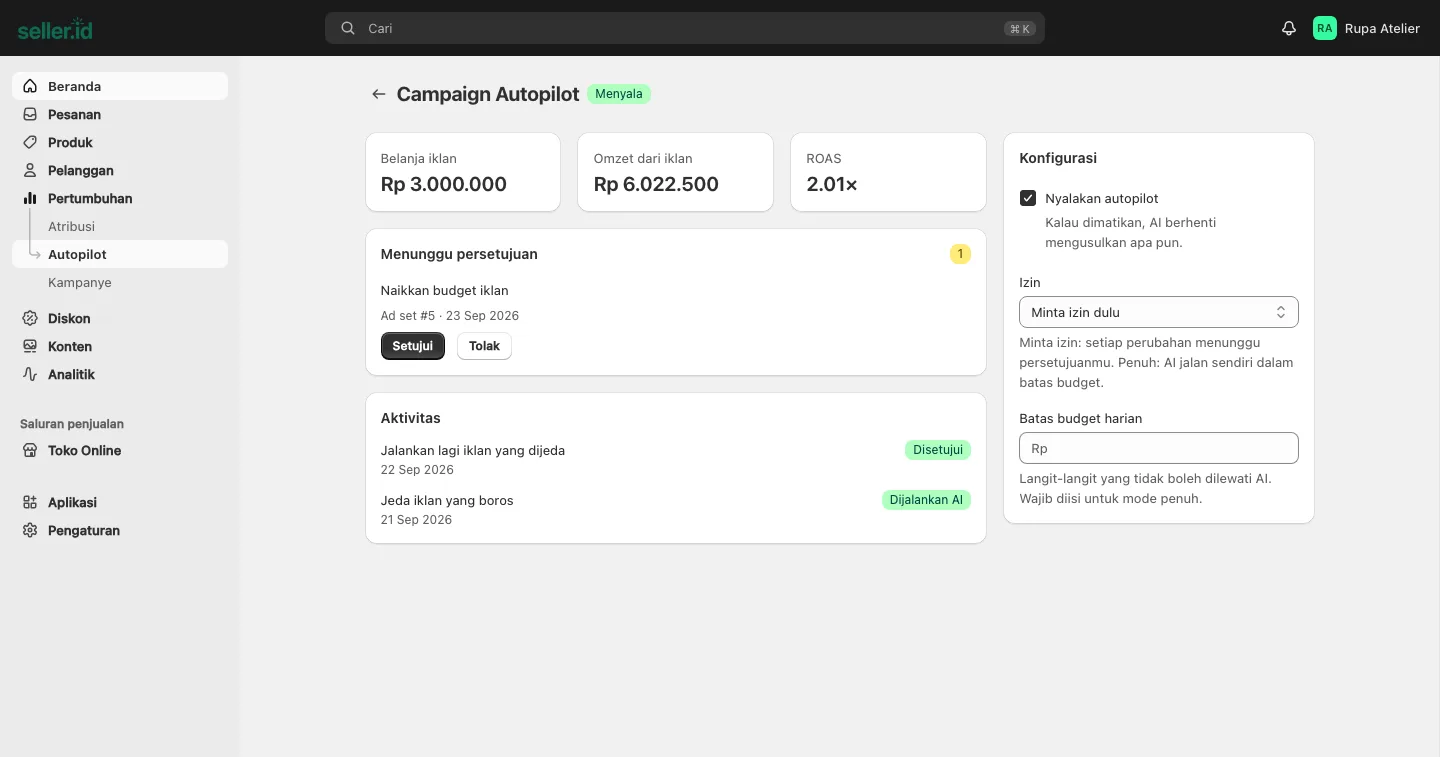Open the RA account avatar
Screen dimensions: 1440x757
pyautogui.click(x=1325, y=28)
